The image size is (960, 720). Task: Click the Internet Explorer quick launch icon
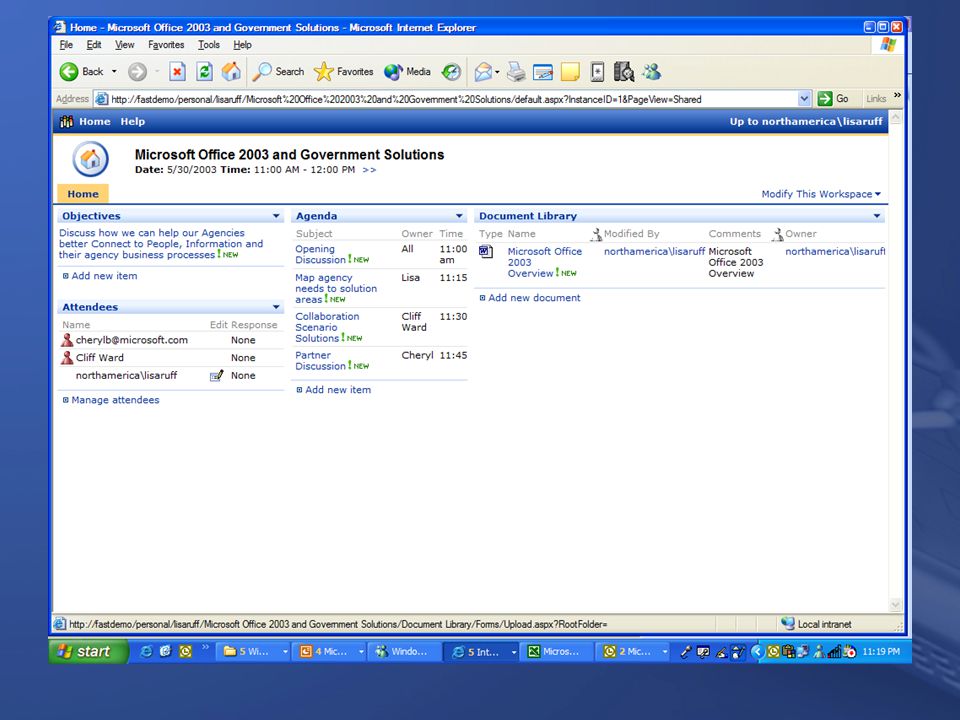pyautogui.click(x=146, y=651)
